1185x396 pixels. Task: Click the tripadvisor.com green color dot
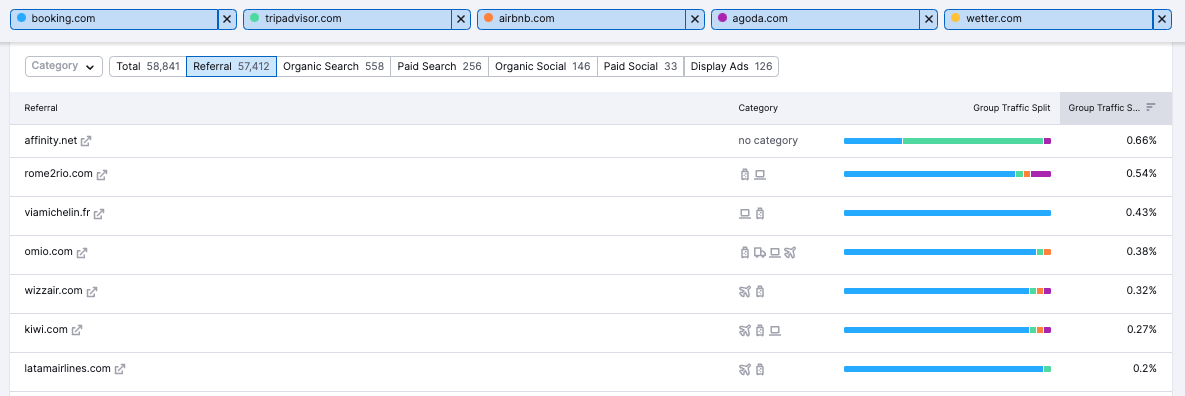[255, 18]
